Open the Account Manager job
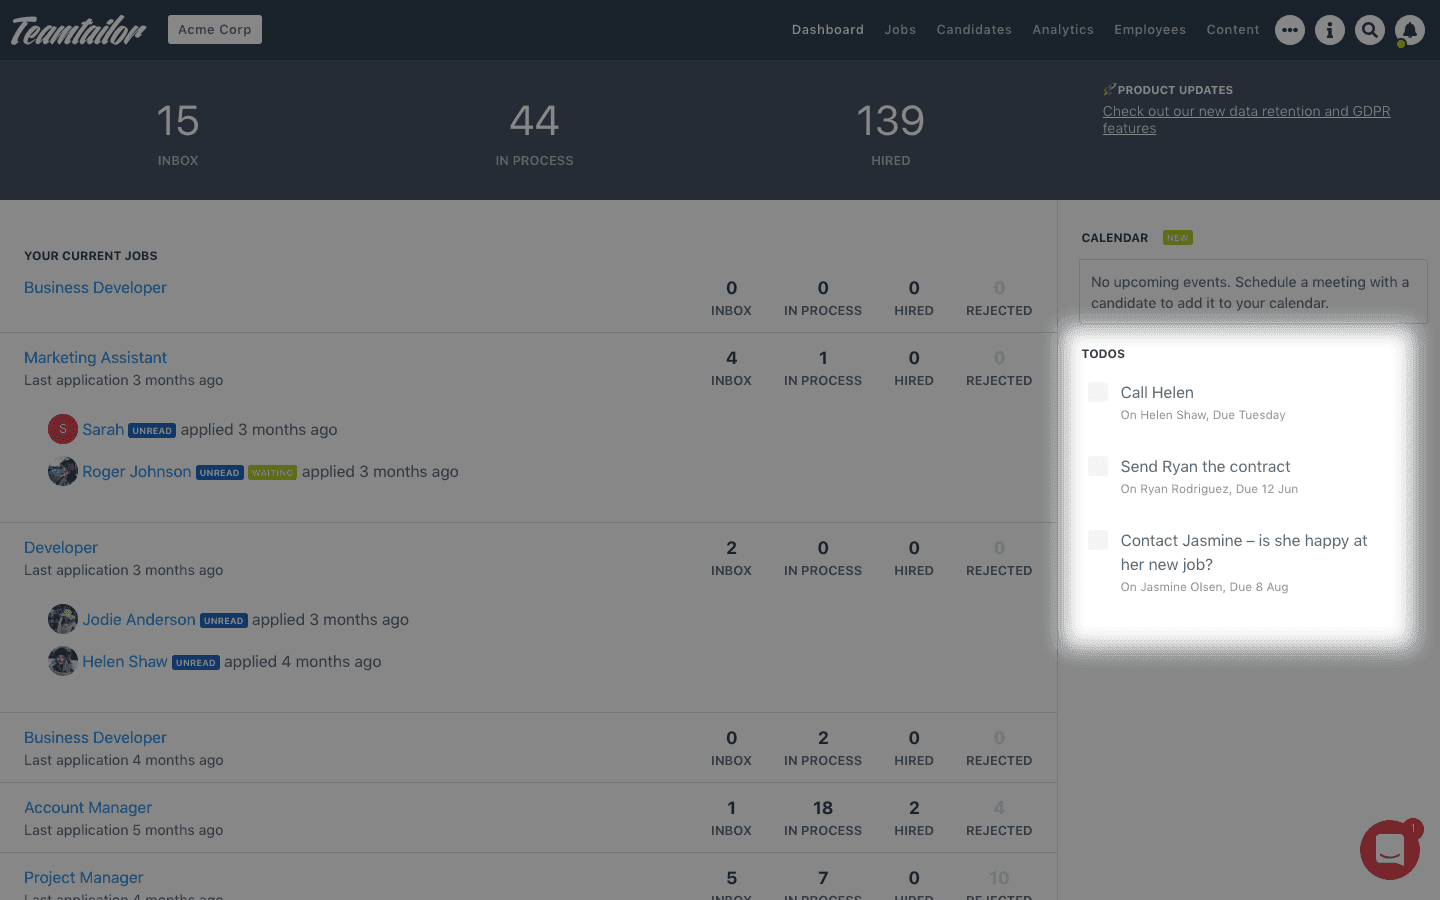This screenshot has height=900, width=1440. point(88,807)
